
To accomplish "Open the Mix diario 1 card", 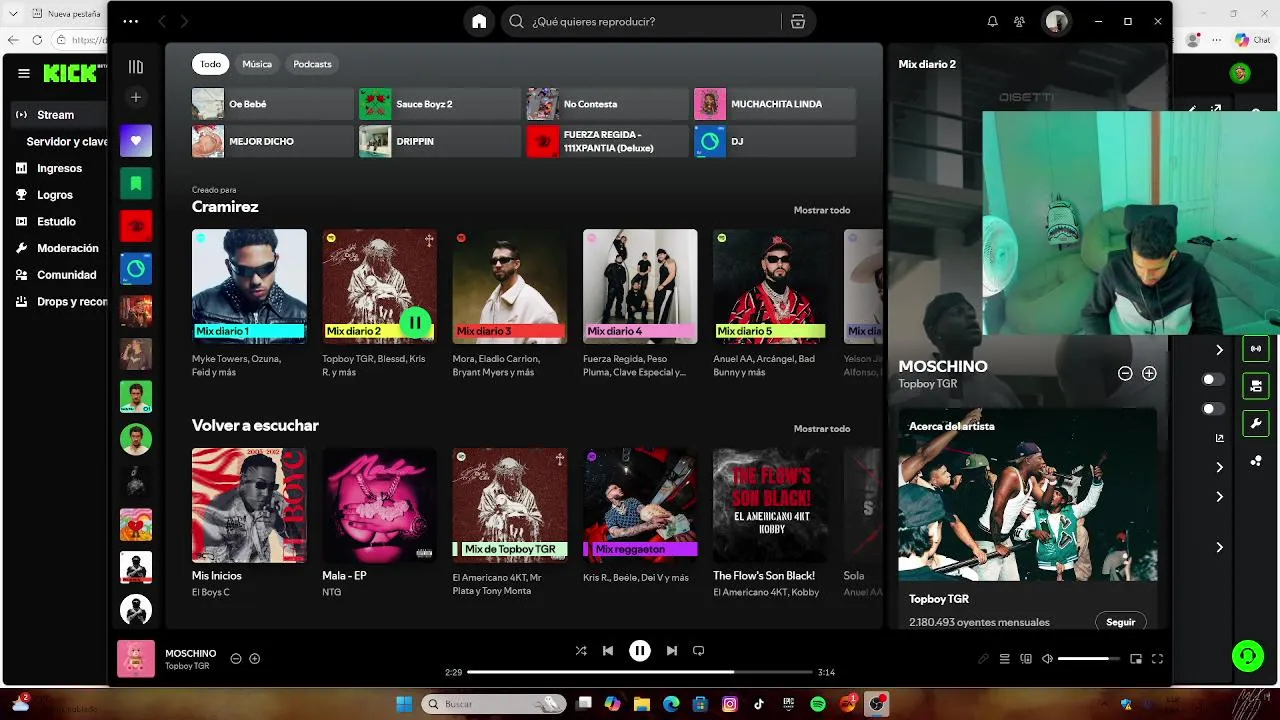I will [249, 304].
